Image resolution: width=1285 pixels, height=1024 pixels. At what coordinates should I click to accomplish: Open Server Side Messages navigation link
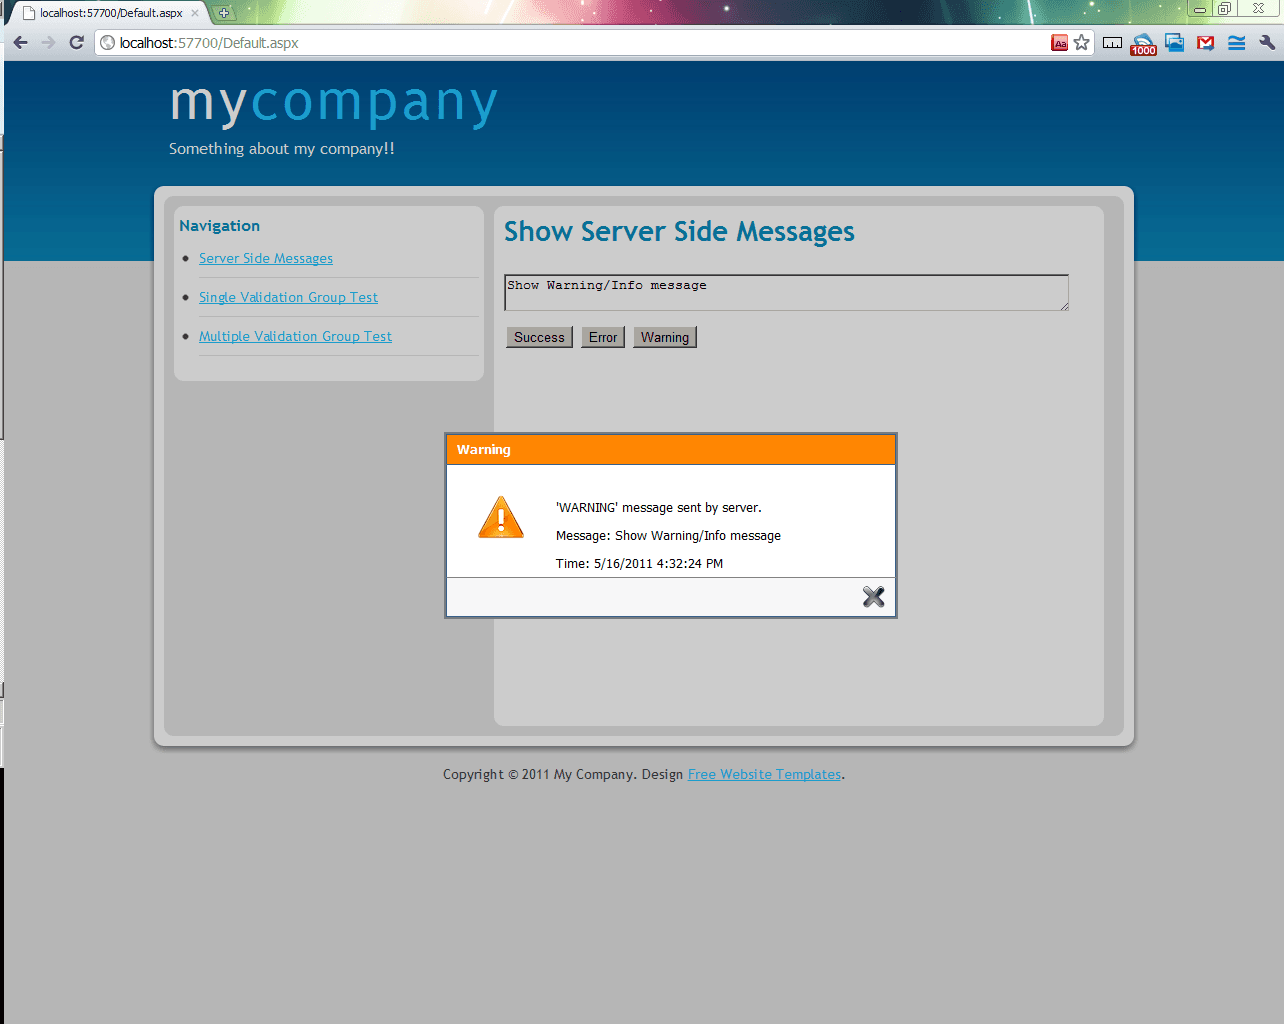point(266,258)
